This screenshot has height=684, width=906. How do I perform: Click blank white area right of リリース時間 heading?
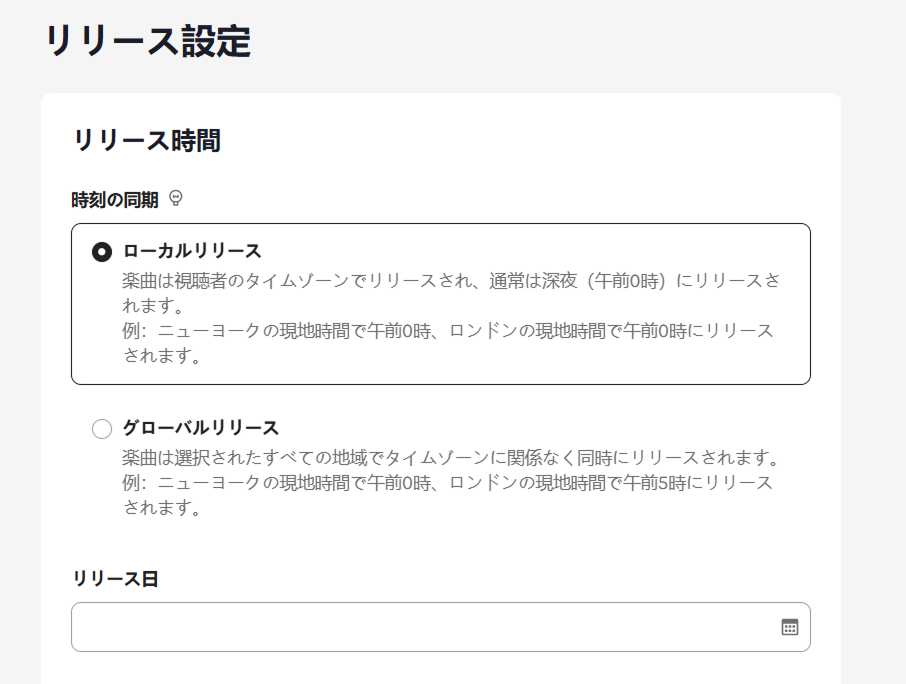pyautogui.click(x=520, y=140)
